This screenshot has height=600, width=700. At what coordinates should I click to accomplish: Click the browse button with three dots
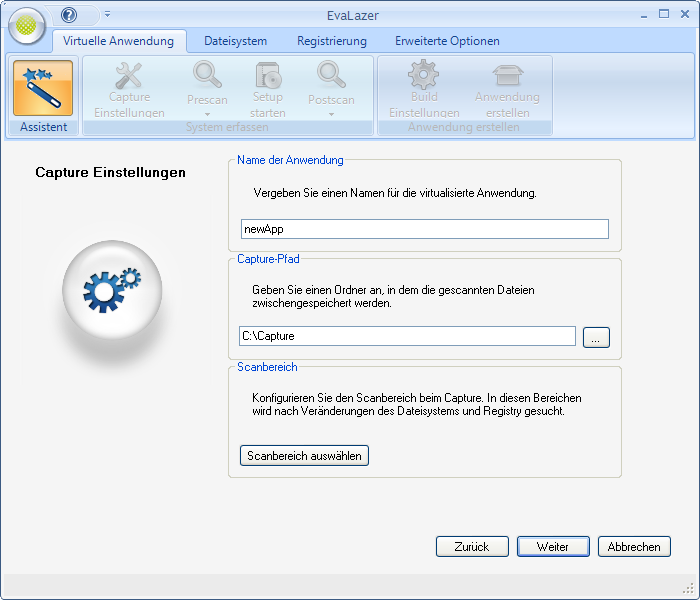(x=596, y=337)
